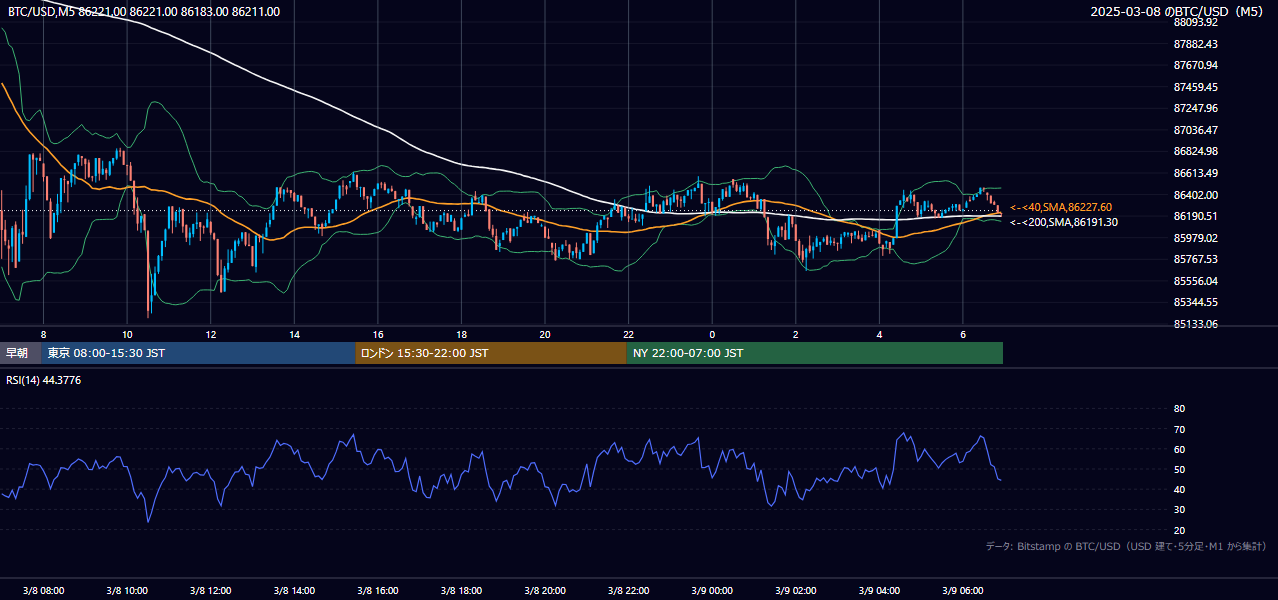1278x600 pixels.
Task: Click the '3/8 22:00' time axis label
Action: coord(628,591)
